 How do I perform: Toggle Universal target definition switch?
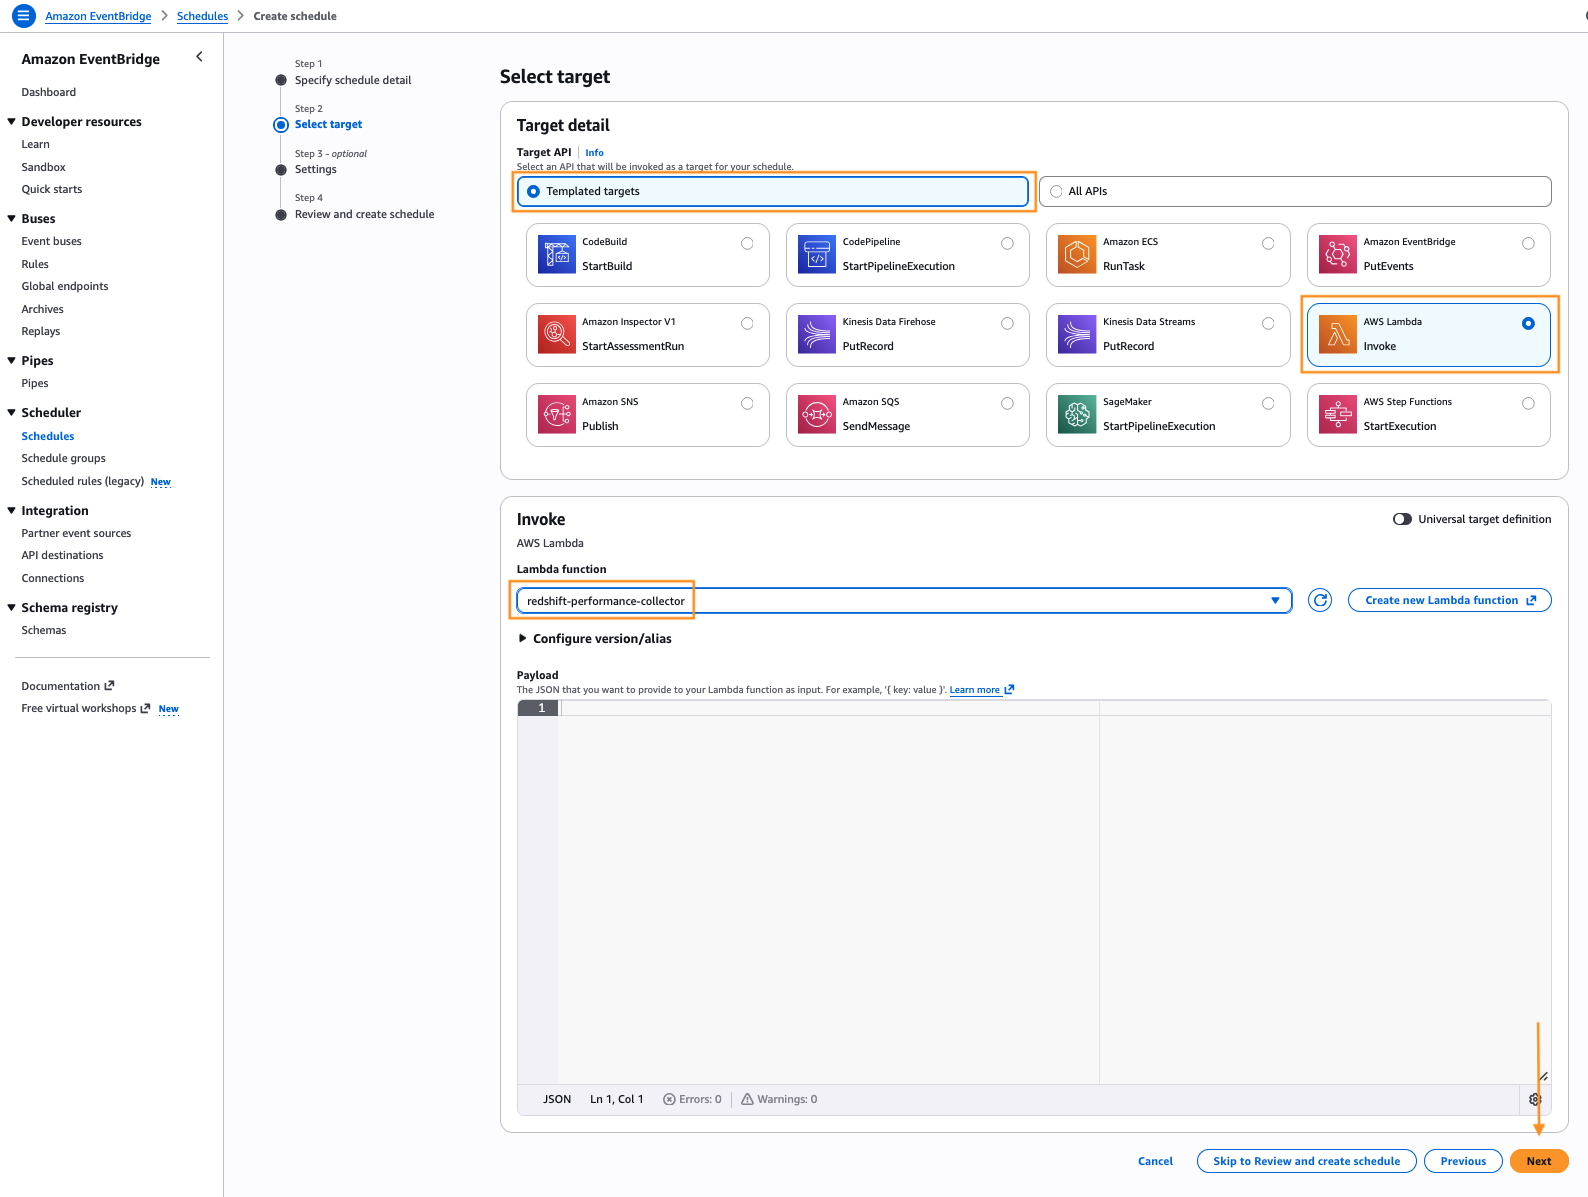[1402, 519]
